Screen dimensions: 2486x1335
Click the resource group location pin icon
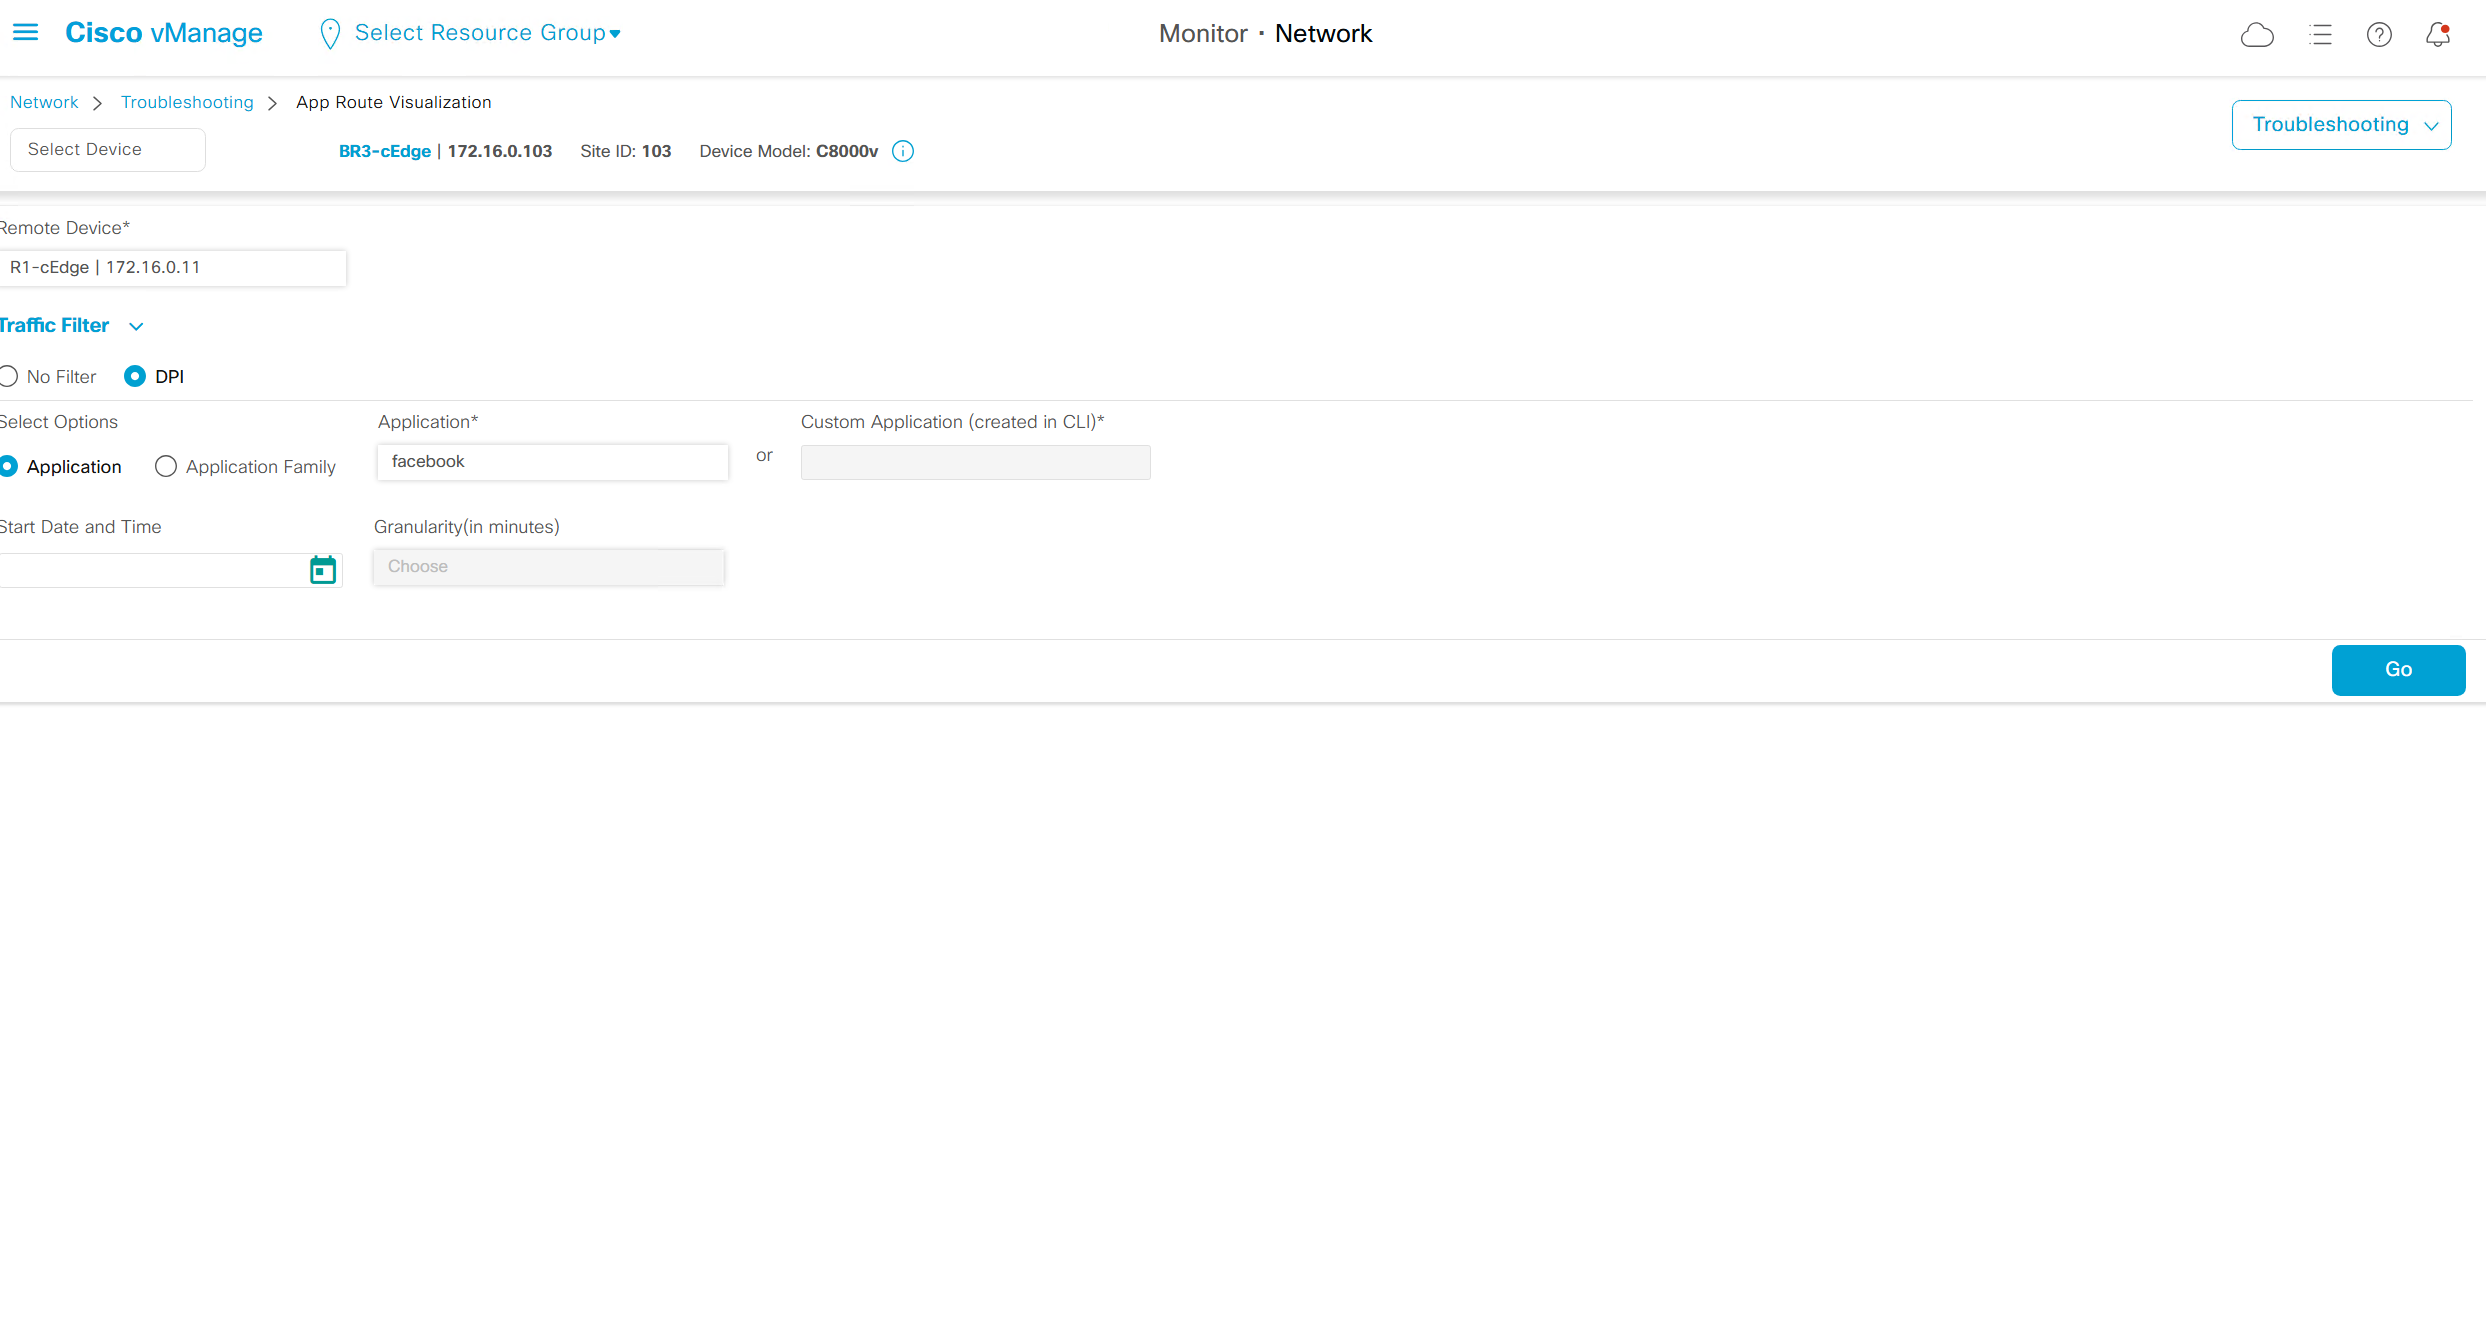point(329,34)
